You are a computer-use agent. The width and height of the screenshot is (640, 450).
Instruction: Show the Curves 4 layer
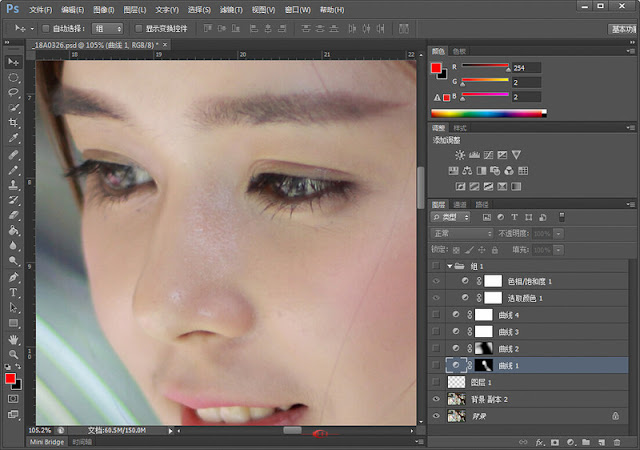(436, 315)
